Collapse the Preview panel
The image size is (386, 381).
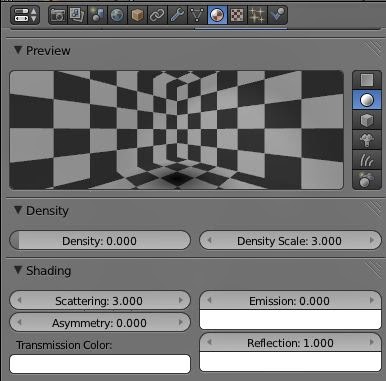18,50
